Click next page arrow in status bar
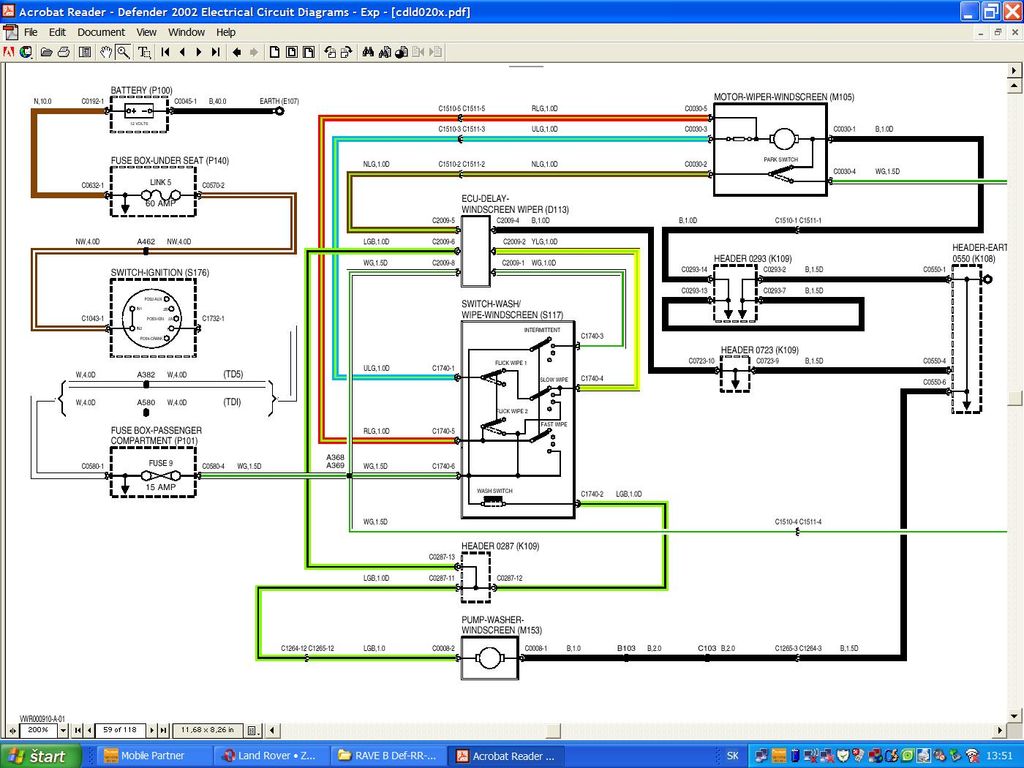Screen dimensions: 1024x768 coord(153,730)
